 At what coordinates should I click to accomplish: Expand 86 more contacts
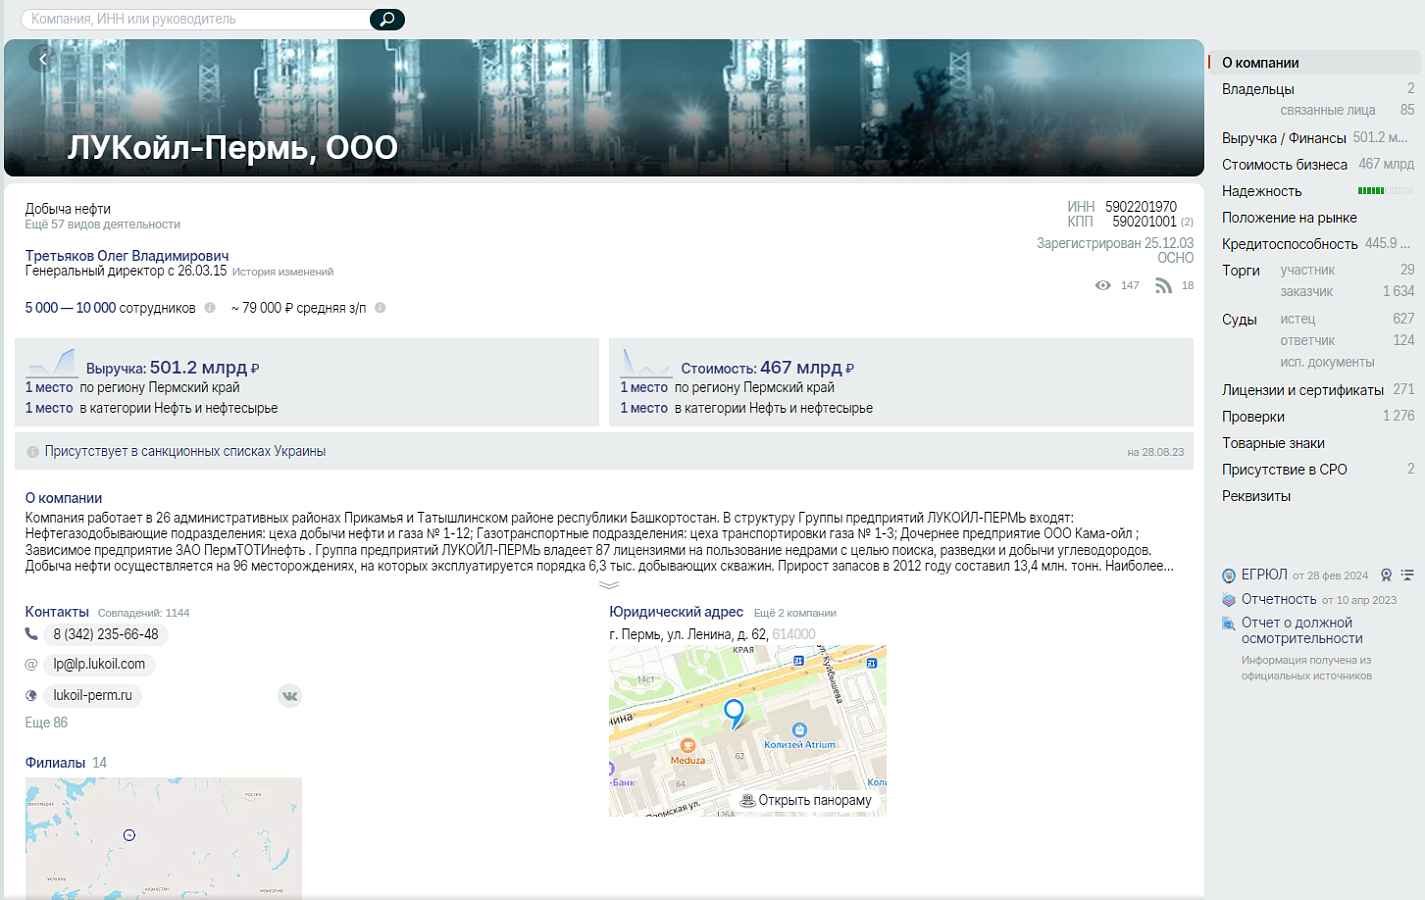(x=46, y=722)
